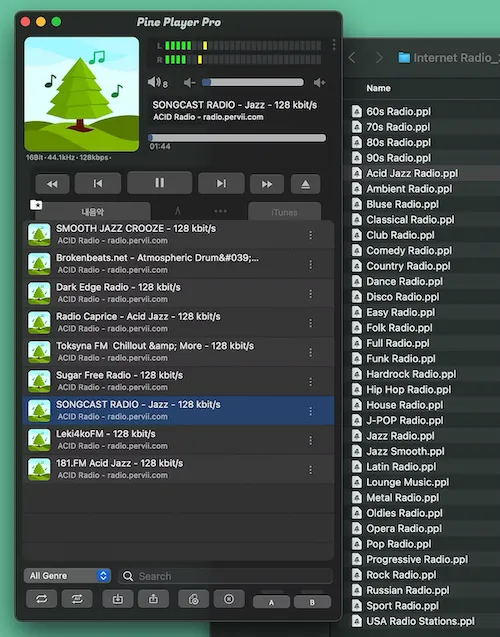Open options menu for Sugar Free Radio
The height and width of the screenshot is (637, 500).
(x=311, y=382)
